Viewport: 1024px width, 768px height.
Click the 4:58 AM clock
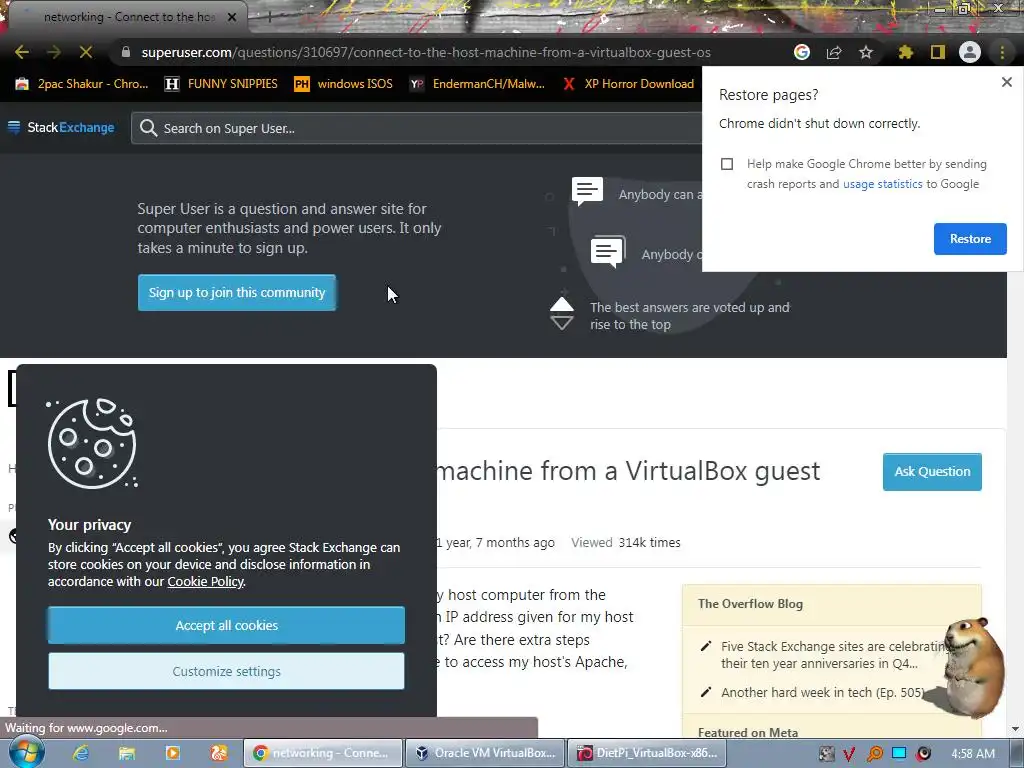coord(973,754)
